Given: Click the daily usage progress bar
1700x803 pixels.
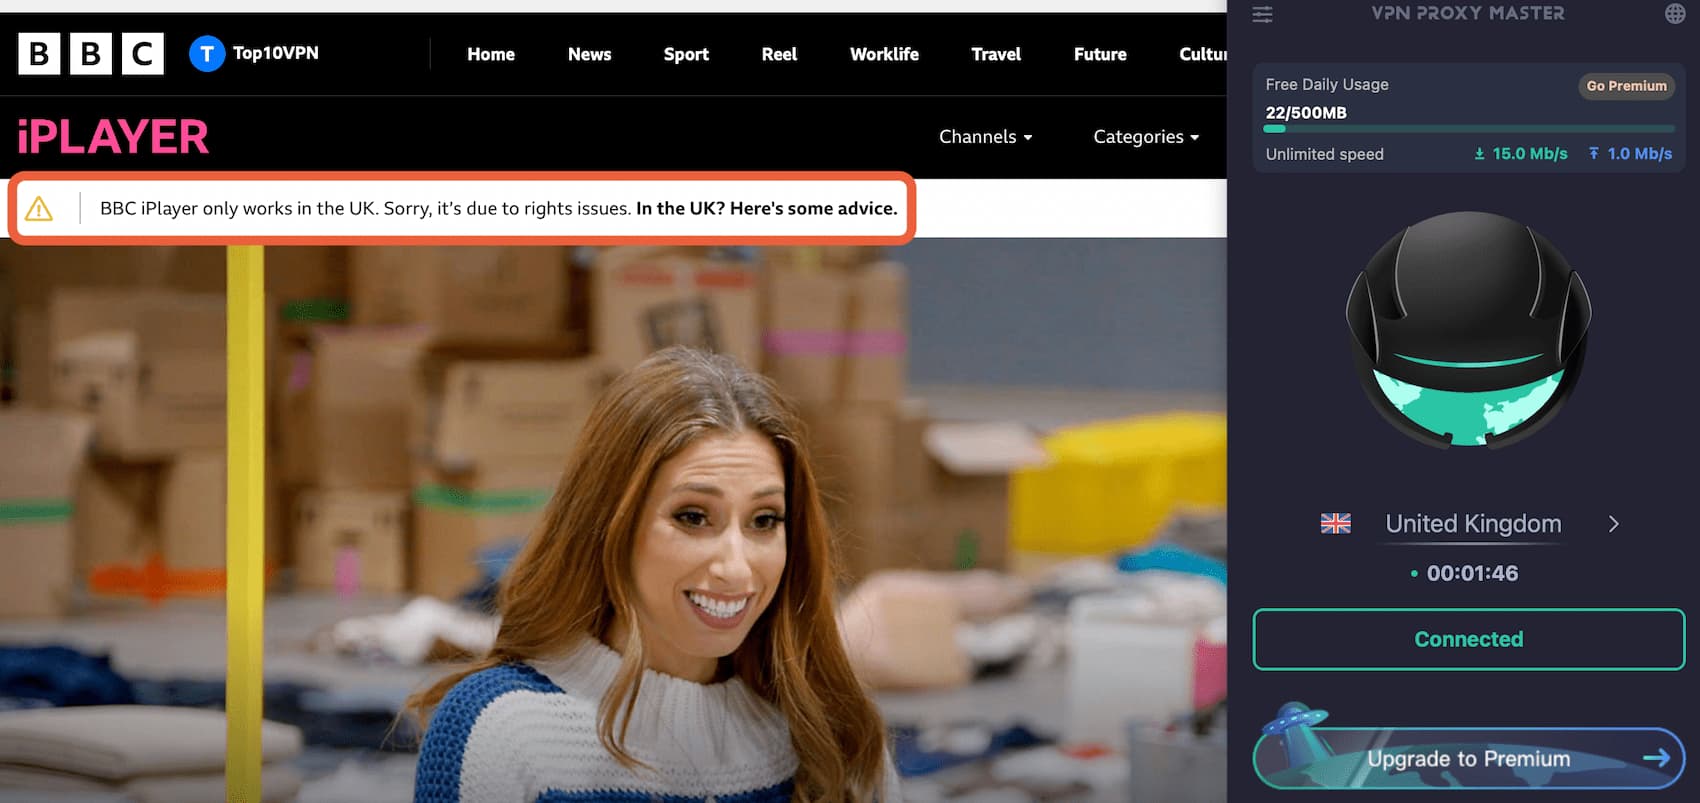Looking at the screenshot, I should point(1468,129).
